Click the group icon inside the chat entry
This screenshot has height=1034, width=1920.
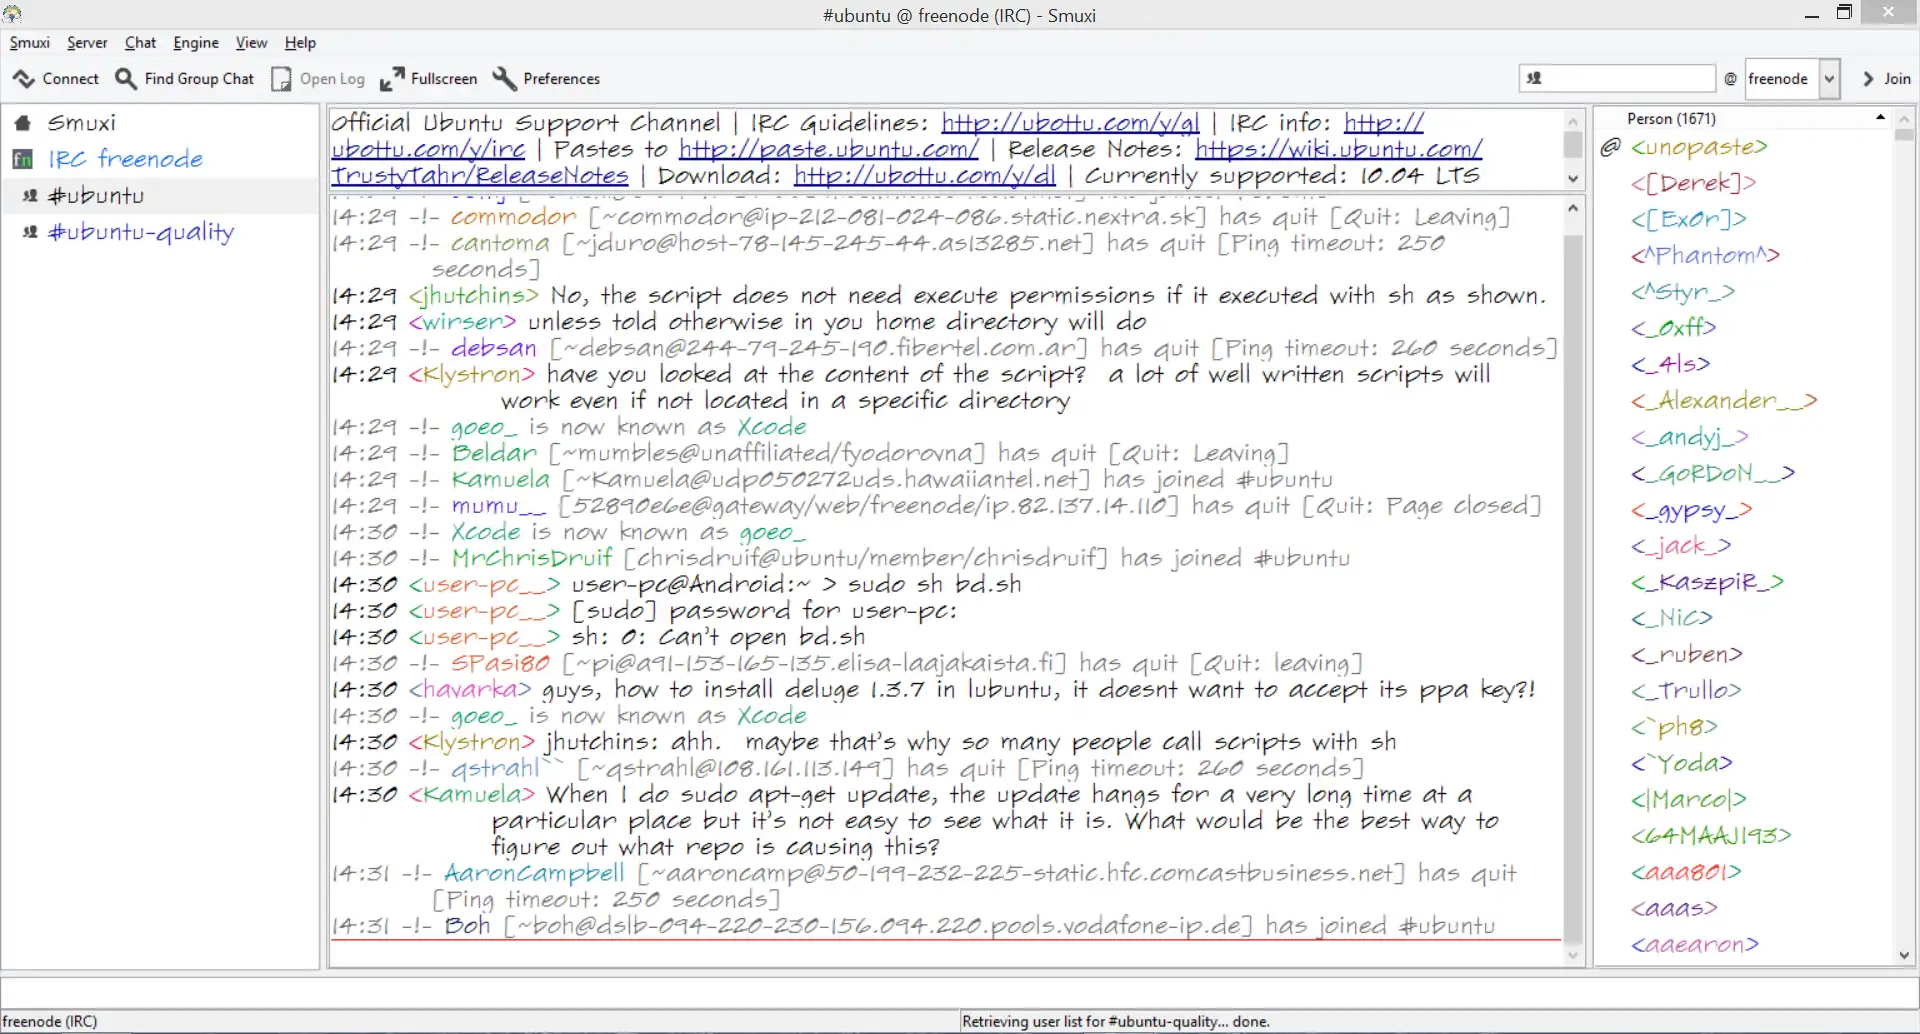tap(1534, 79)
